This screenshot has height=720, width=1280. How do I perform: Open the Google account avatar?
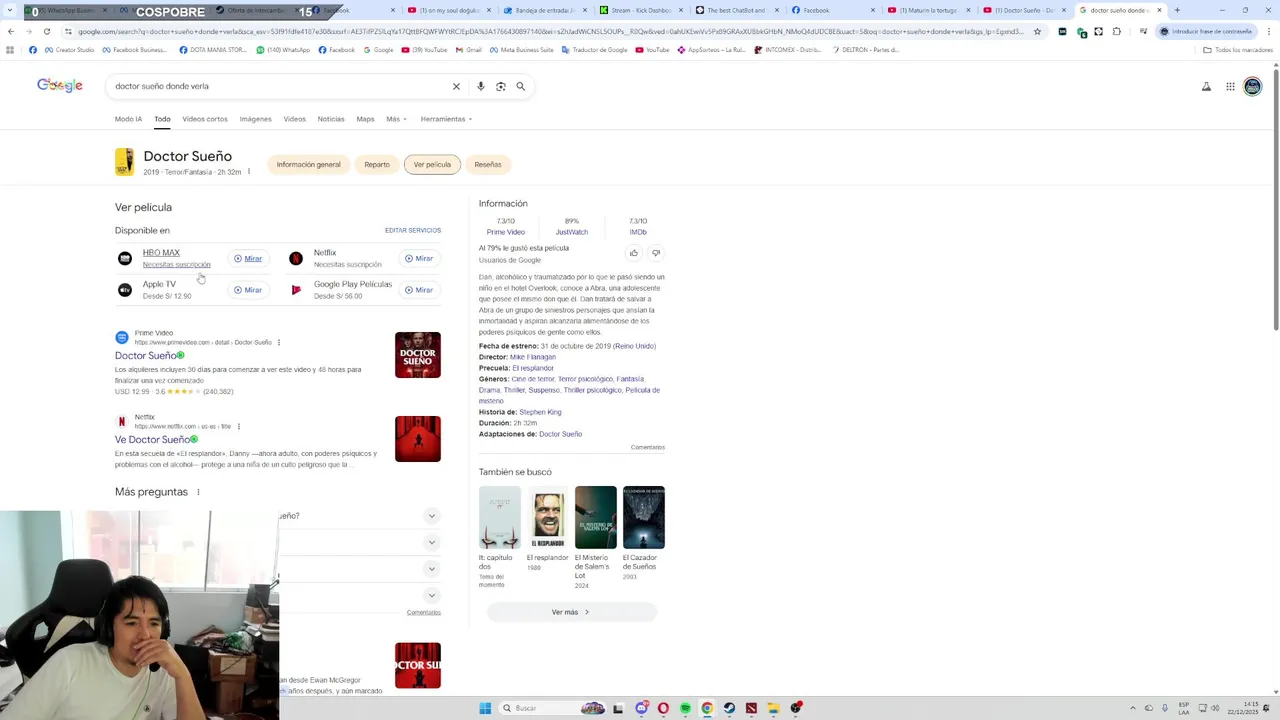click(1252, 86)
